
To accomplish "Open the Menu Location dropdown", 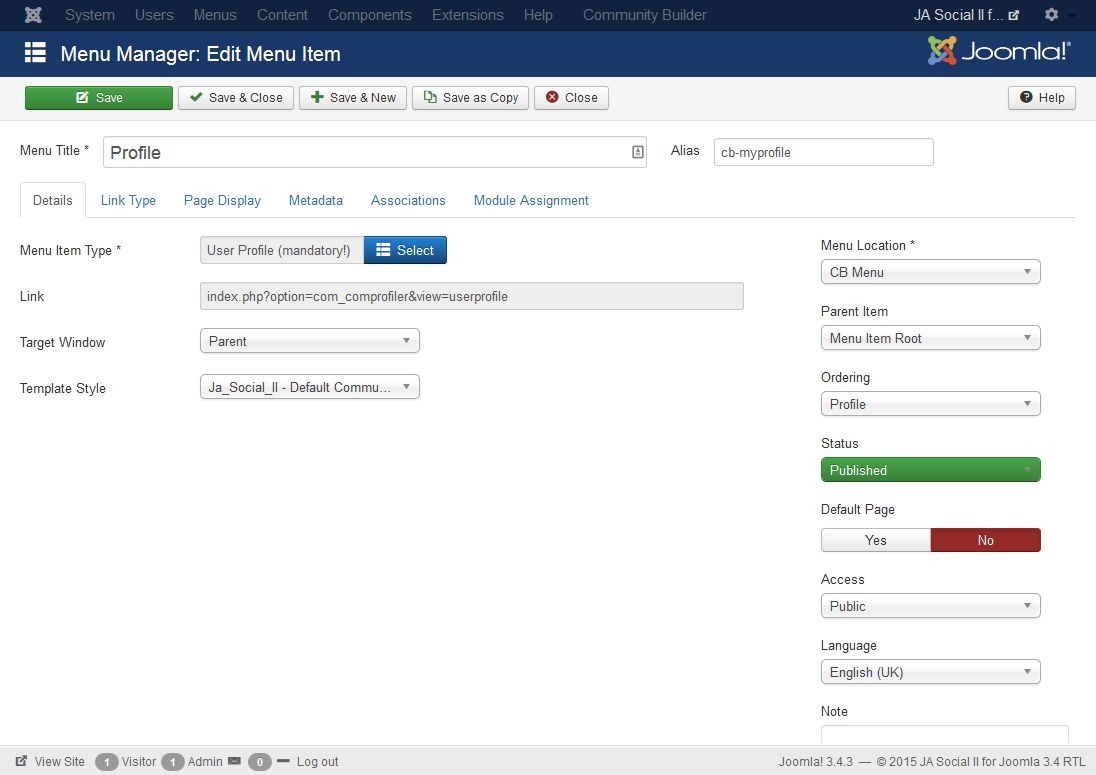I will pos(930,272).
